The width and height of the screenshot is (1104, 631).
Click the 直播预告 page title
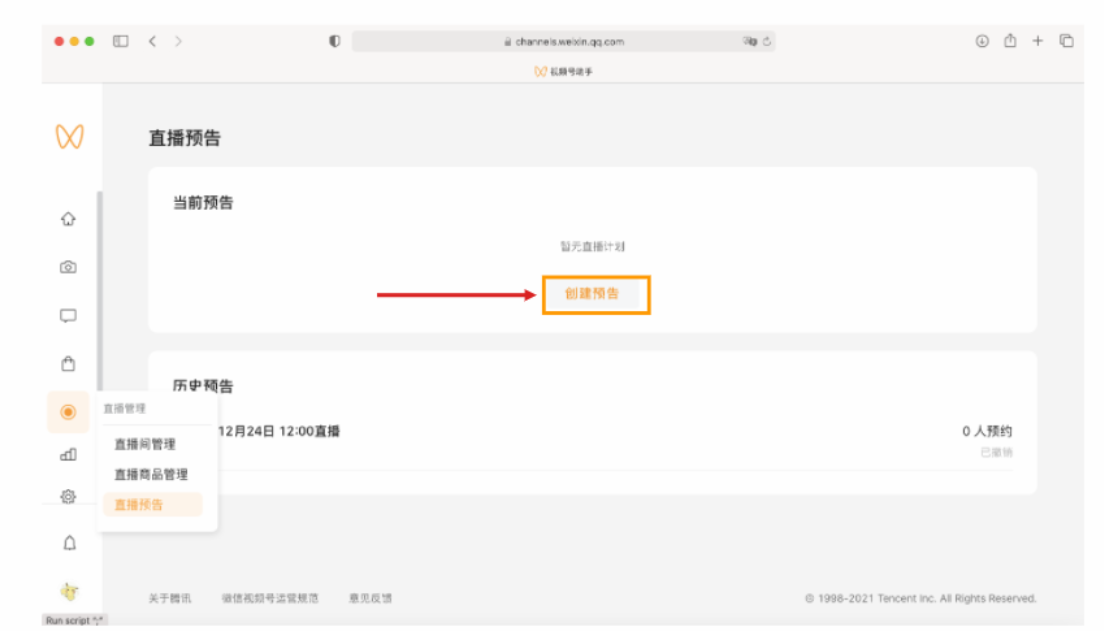point(184,138)
